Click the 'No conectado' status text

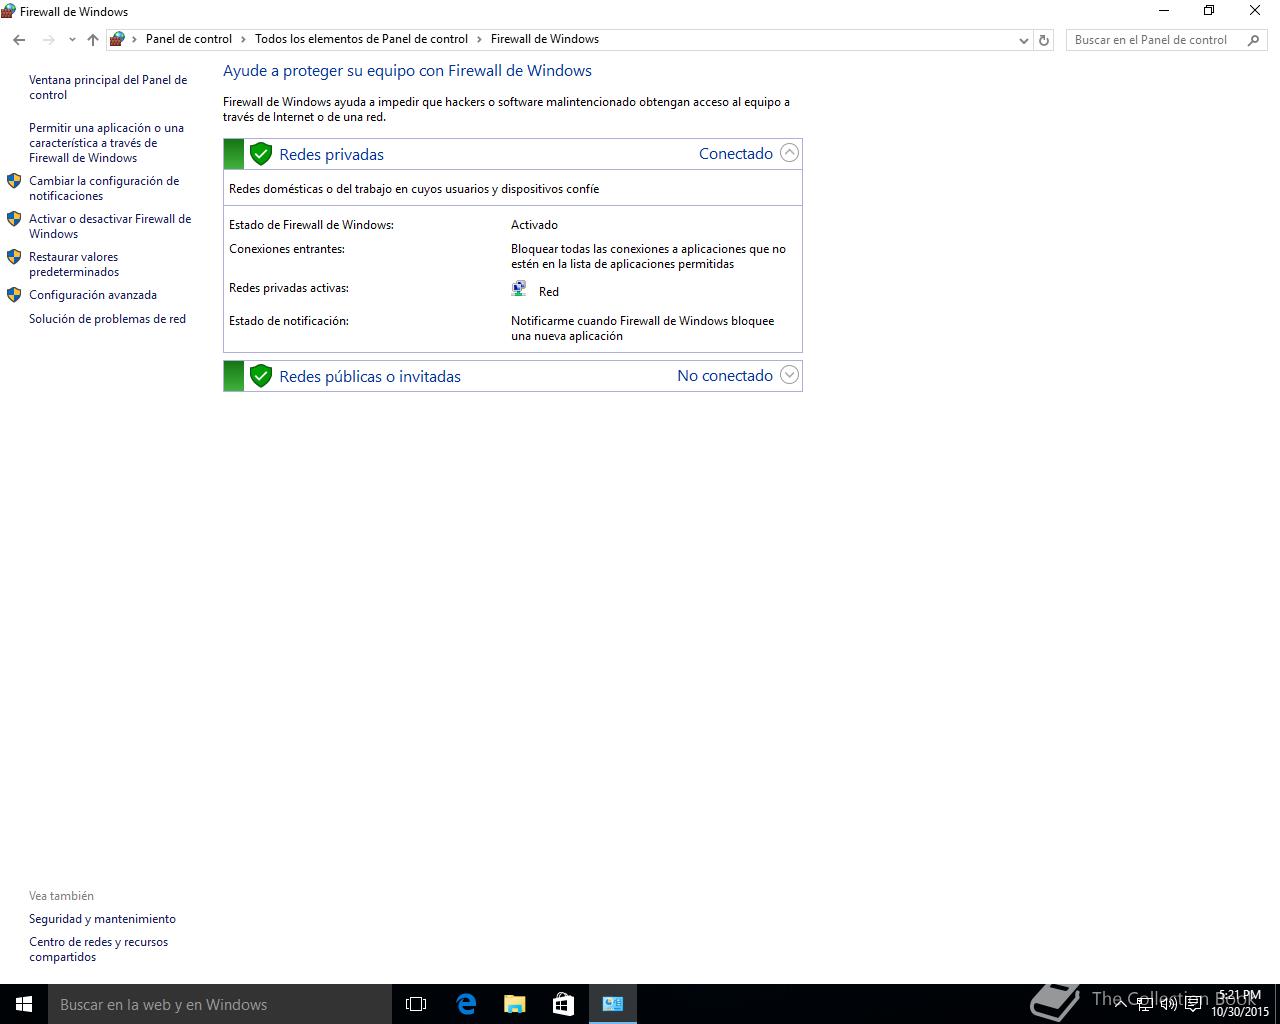pos(725,375)
